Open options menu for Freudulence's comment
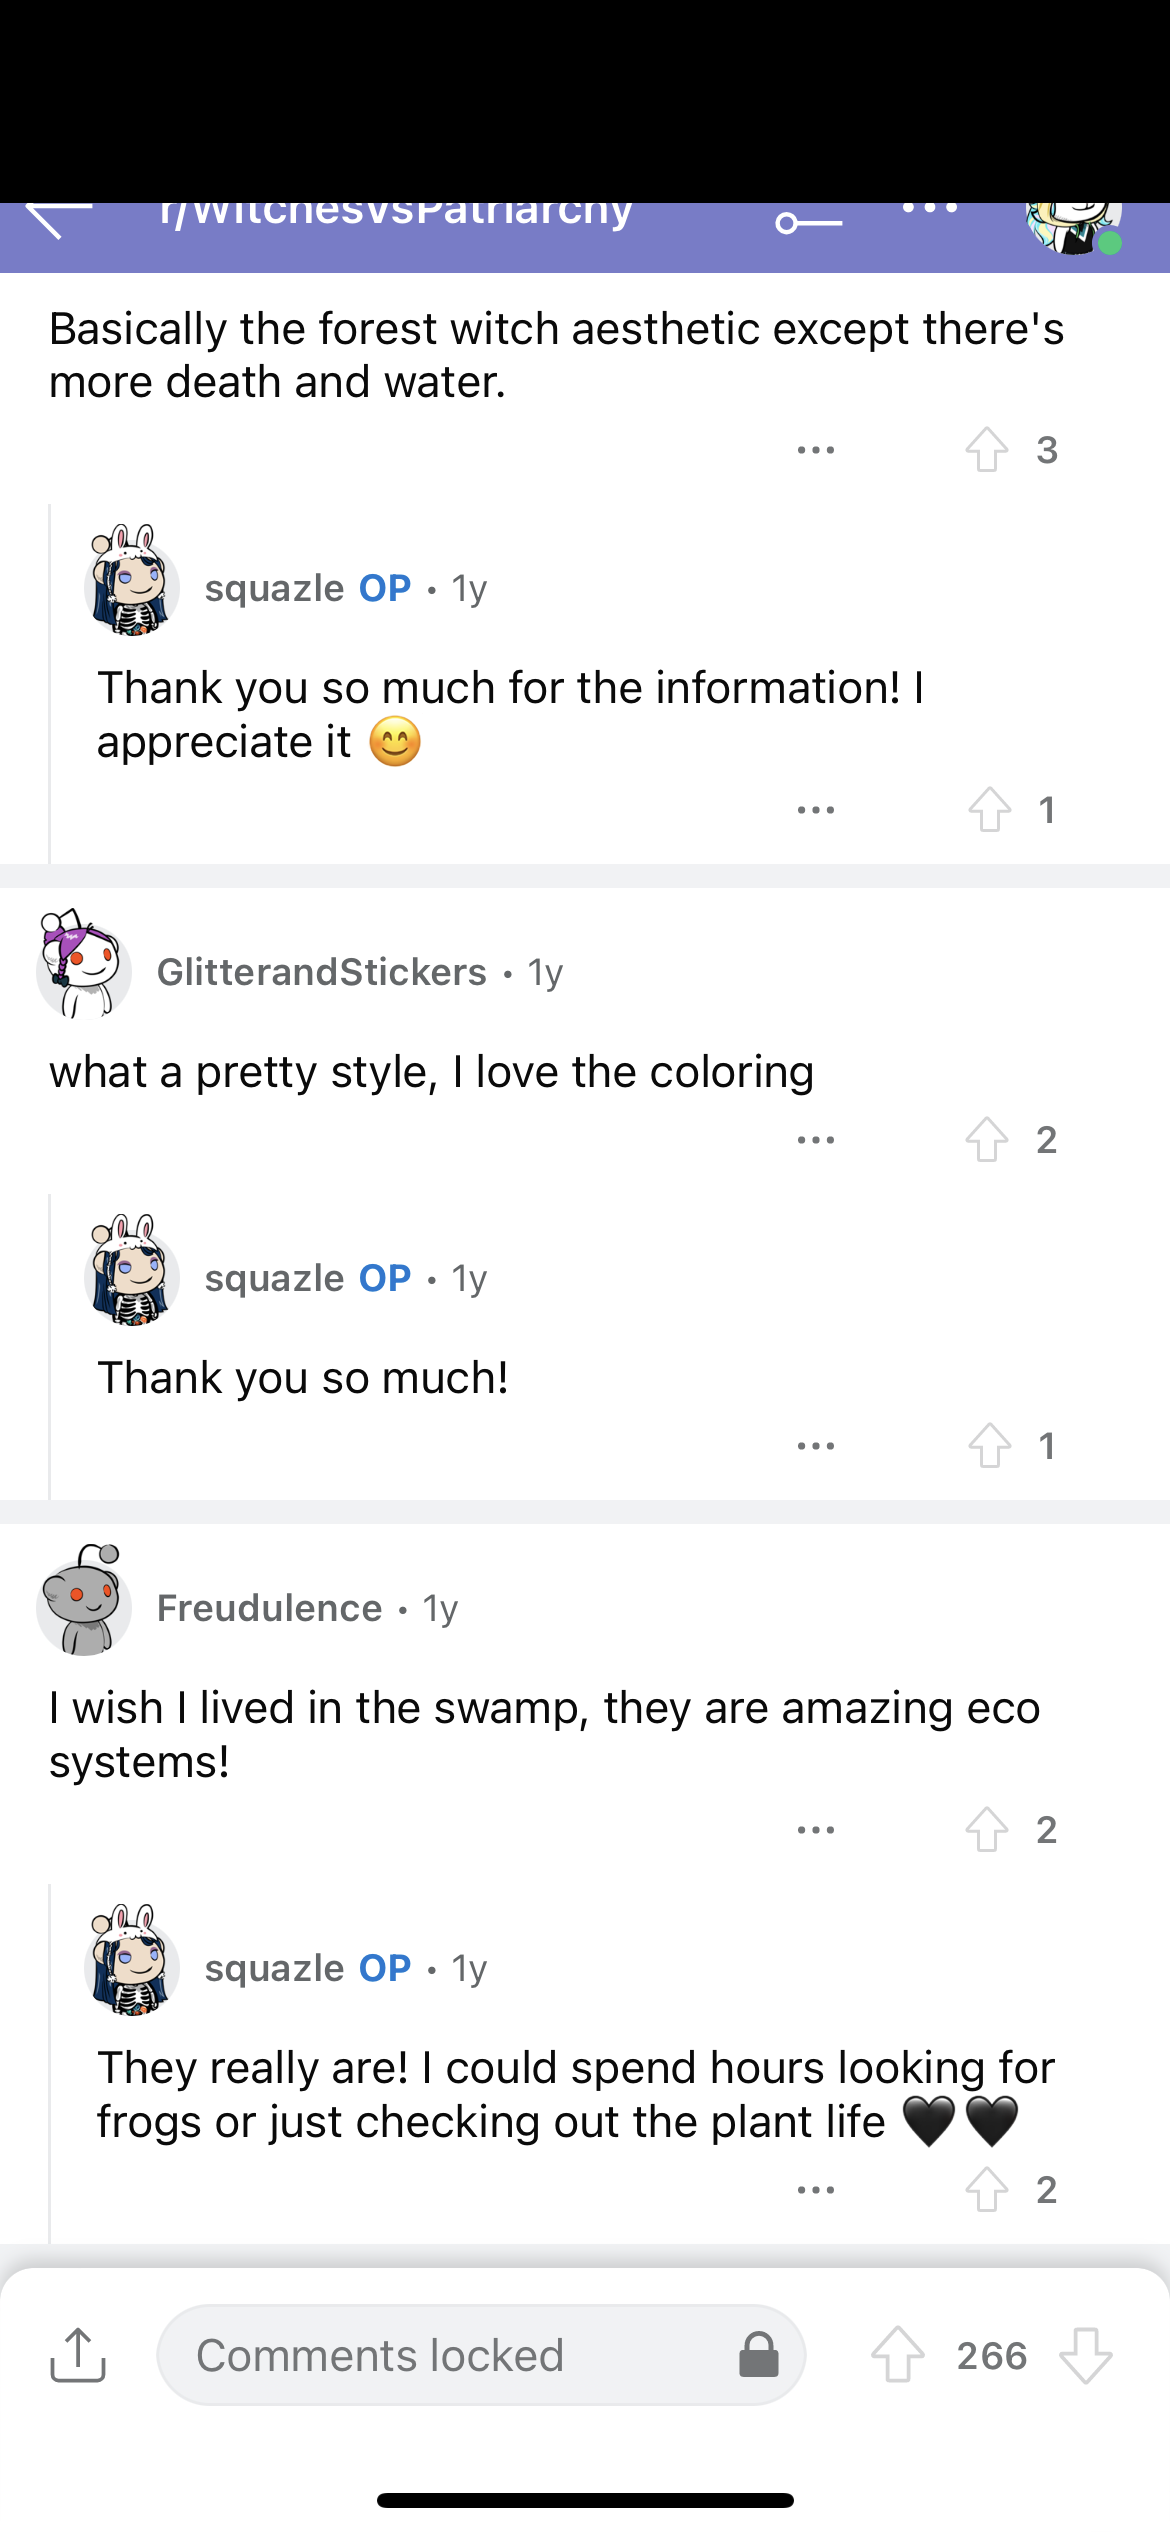The height and width of the screenshot is (2532, 1170). [x=816, y=1829]
